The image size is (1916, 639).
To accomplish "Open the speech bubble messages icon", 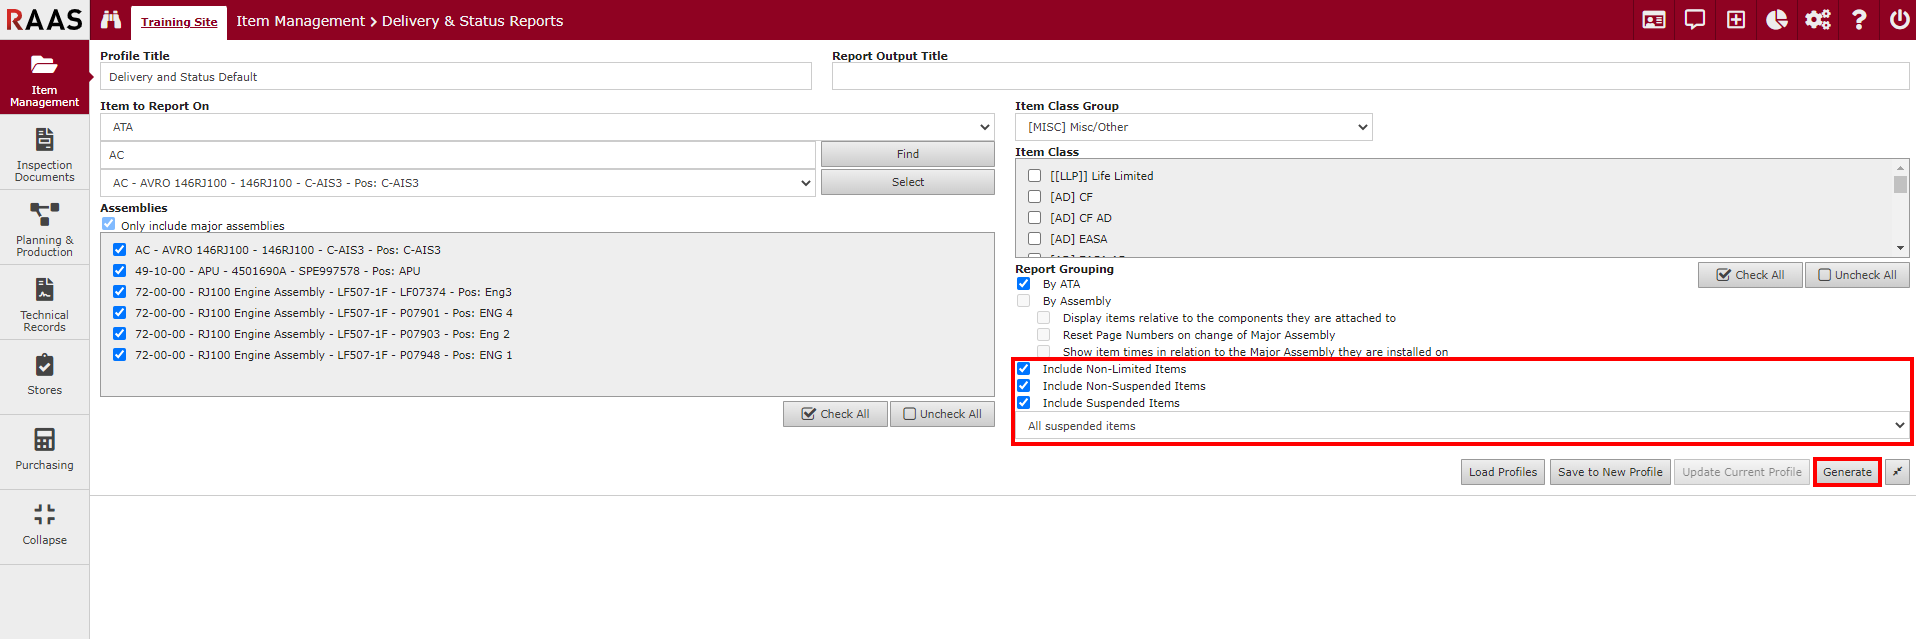I will (1695, 20).
